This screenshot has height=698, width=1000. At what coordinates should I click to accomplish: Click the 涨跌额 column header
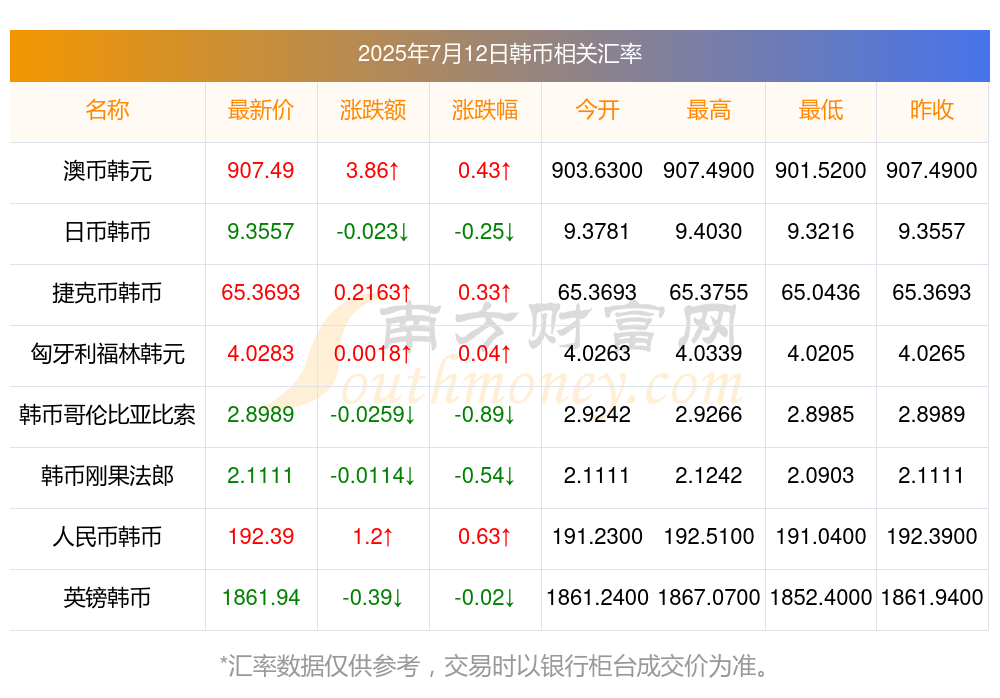(373, 110)
